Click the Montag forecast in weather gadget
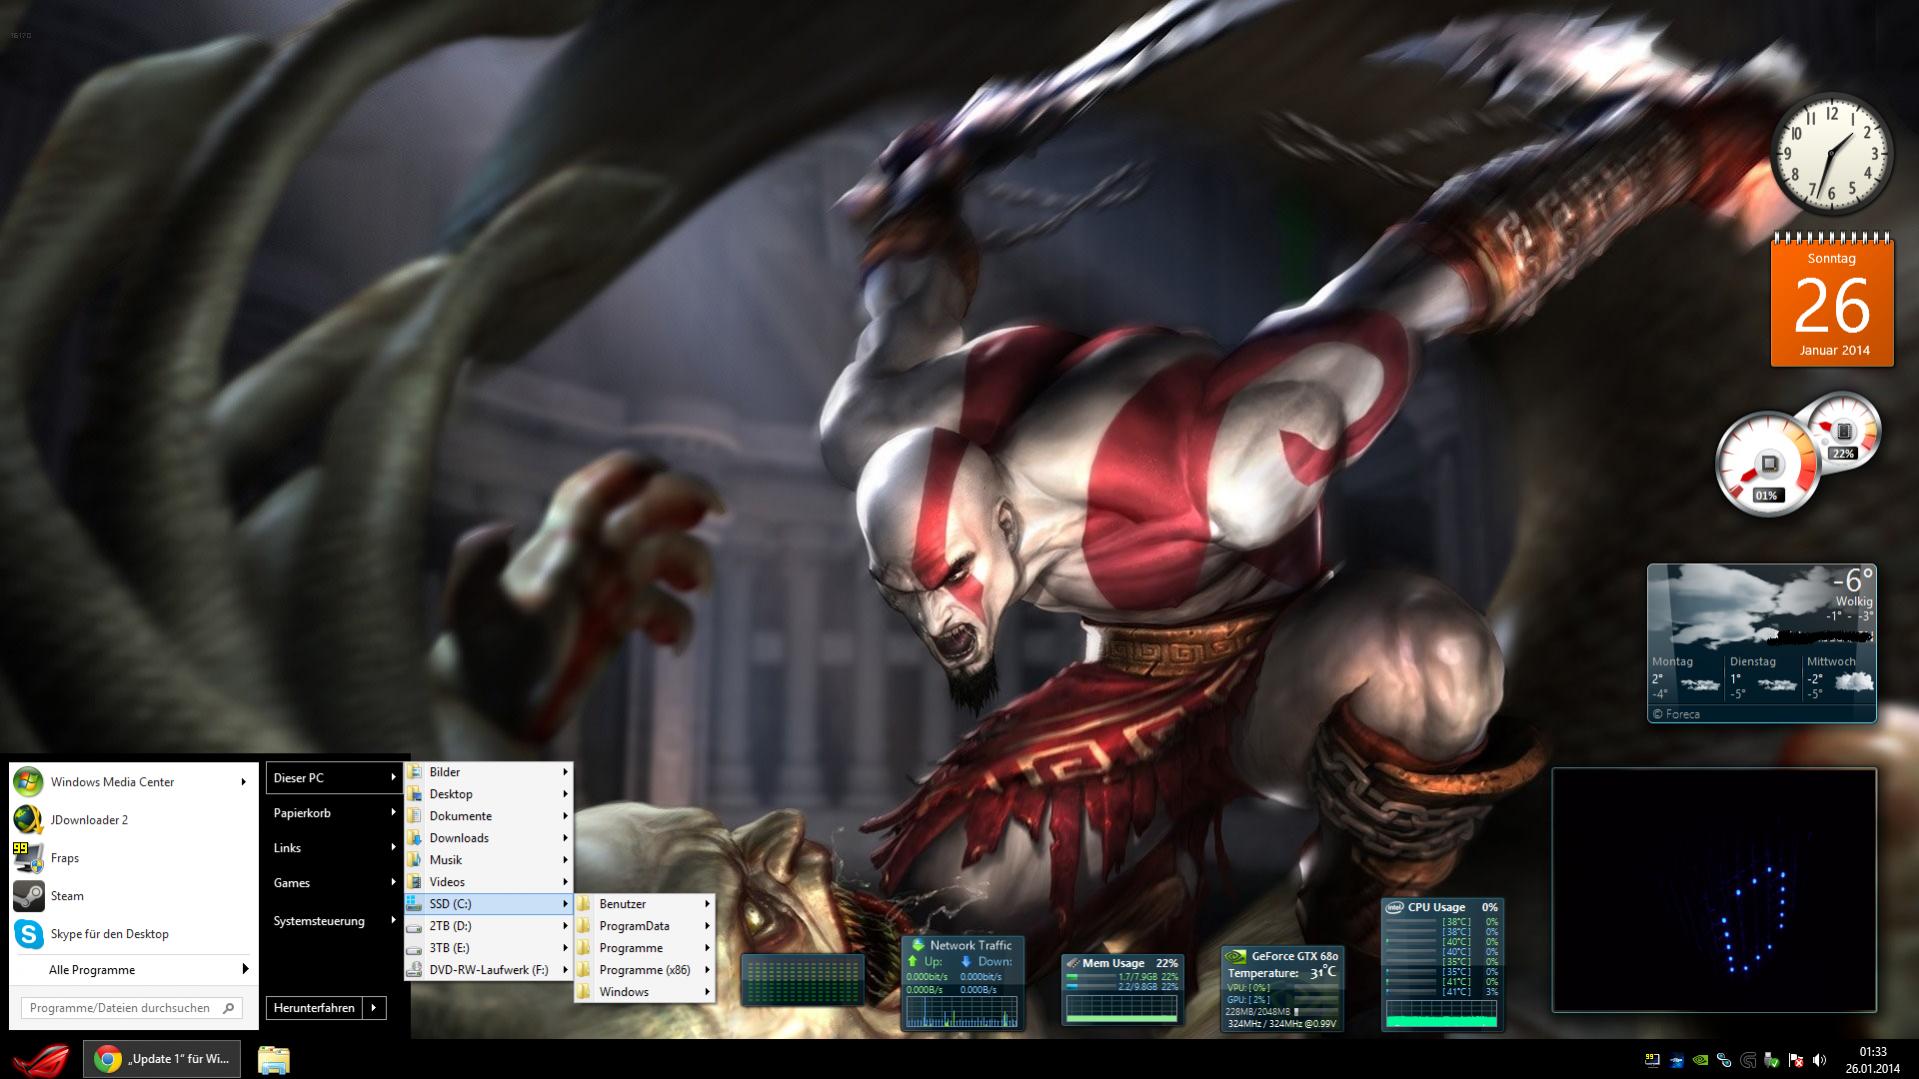The image size is (1919, 1079). click(1686, 678)
